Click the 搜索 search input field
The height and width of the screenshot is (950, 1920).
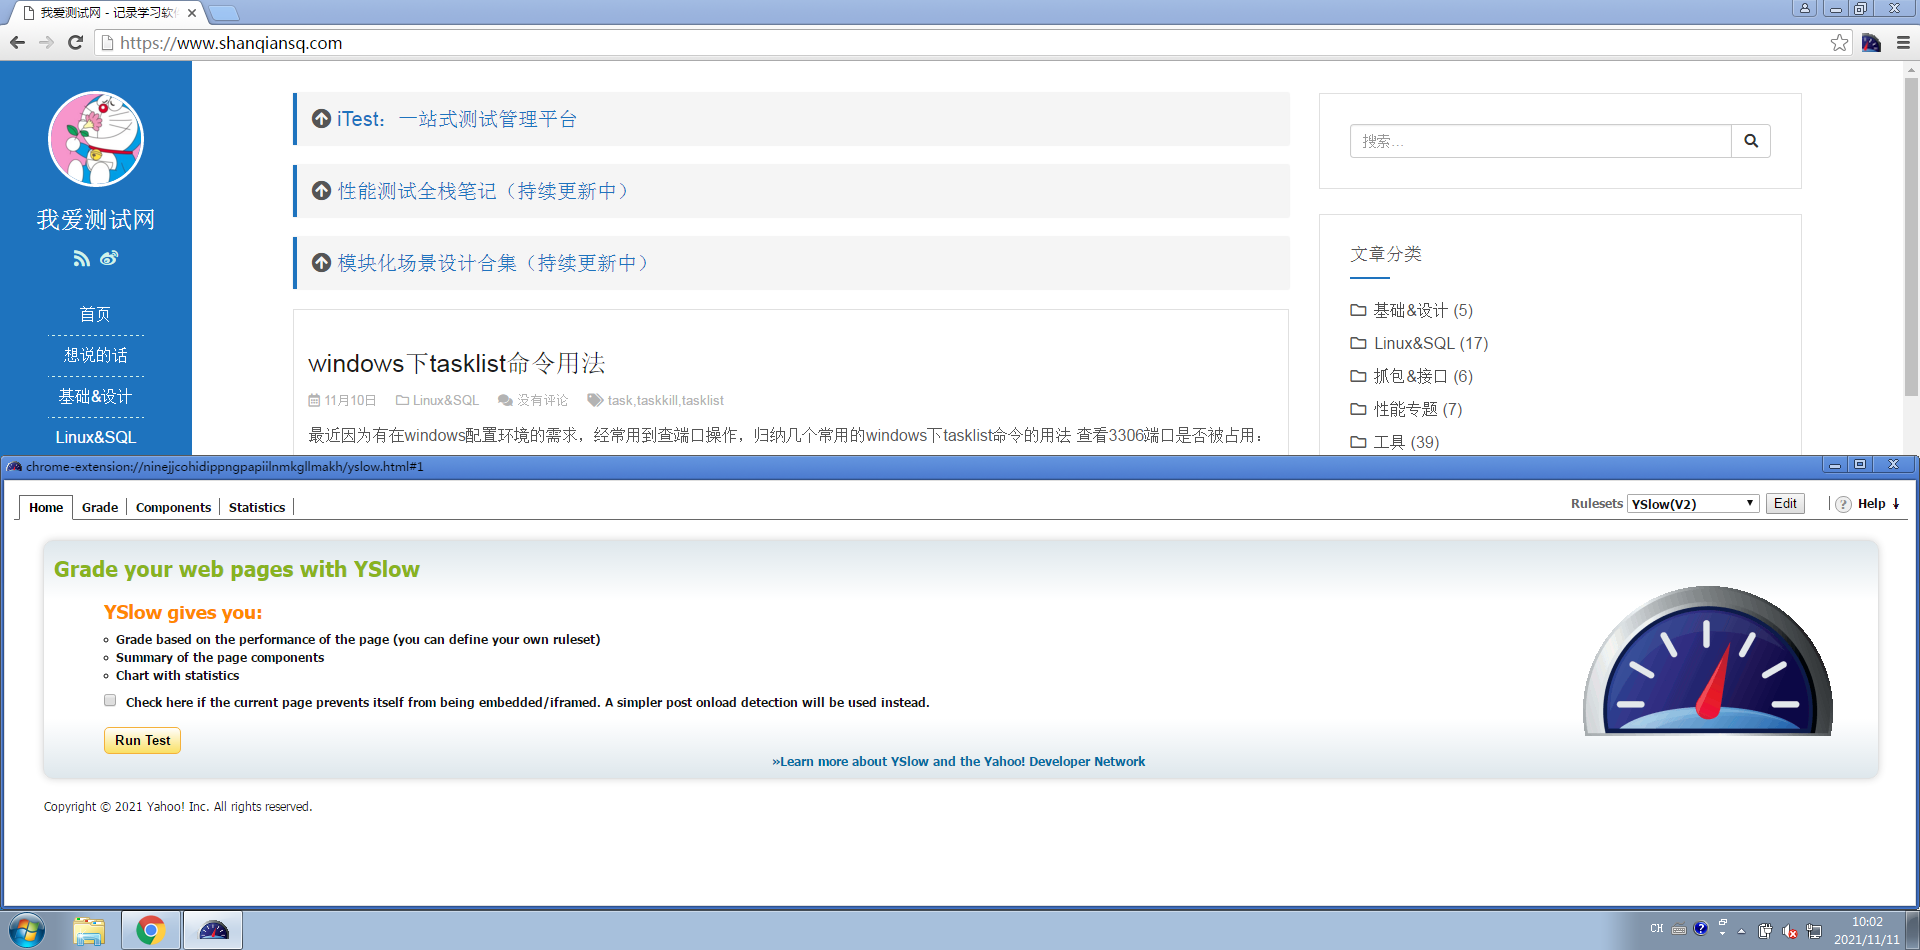coord(1540,141)
